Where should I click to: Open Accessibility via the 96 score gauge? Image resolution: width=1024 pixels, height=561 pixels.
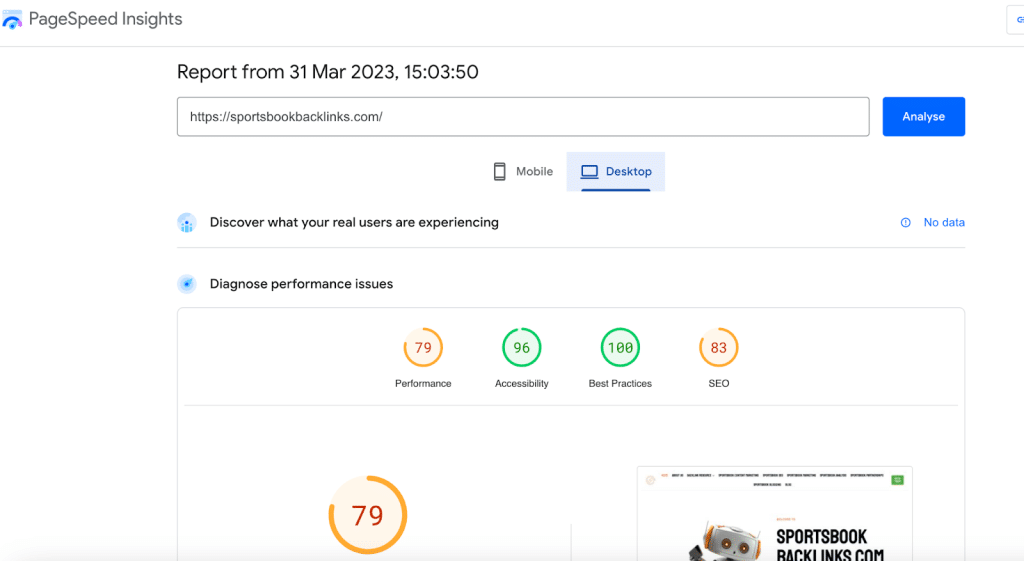521,348
